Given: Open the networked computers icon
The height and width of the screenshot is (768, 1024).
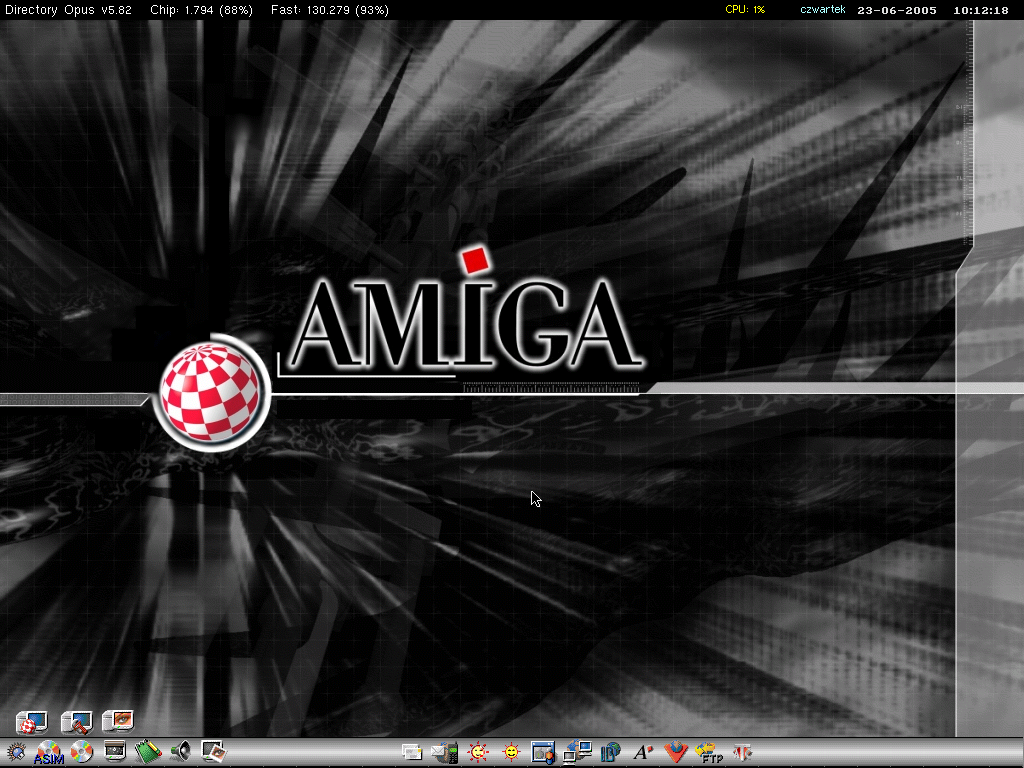Looking at the screenshot, I should (x=577, y=752).
